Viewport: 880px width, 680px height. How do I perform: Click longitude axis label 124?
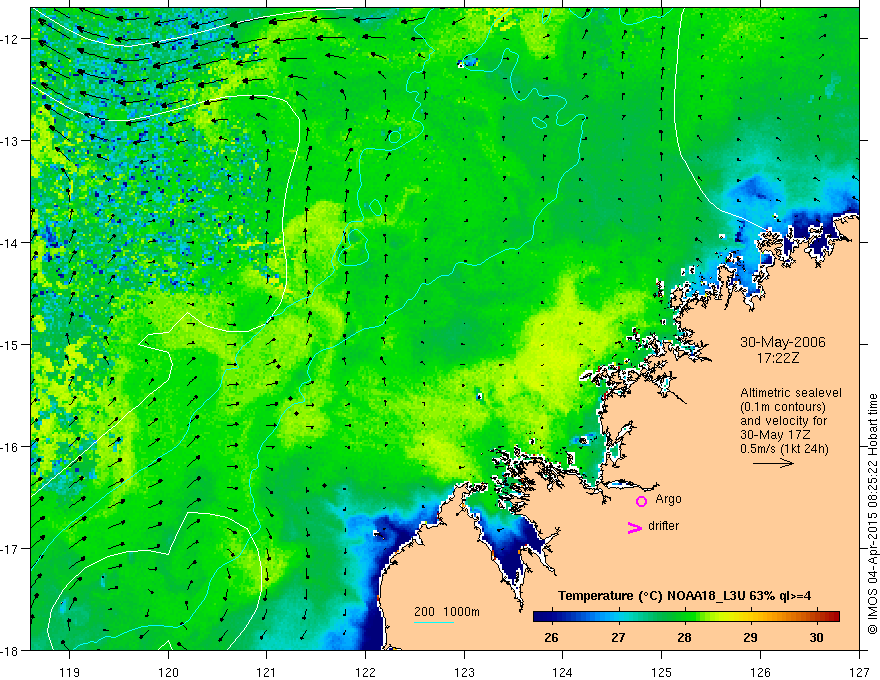563,672
